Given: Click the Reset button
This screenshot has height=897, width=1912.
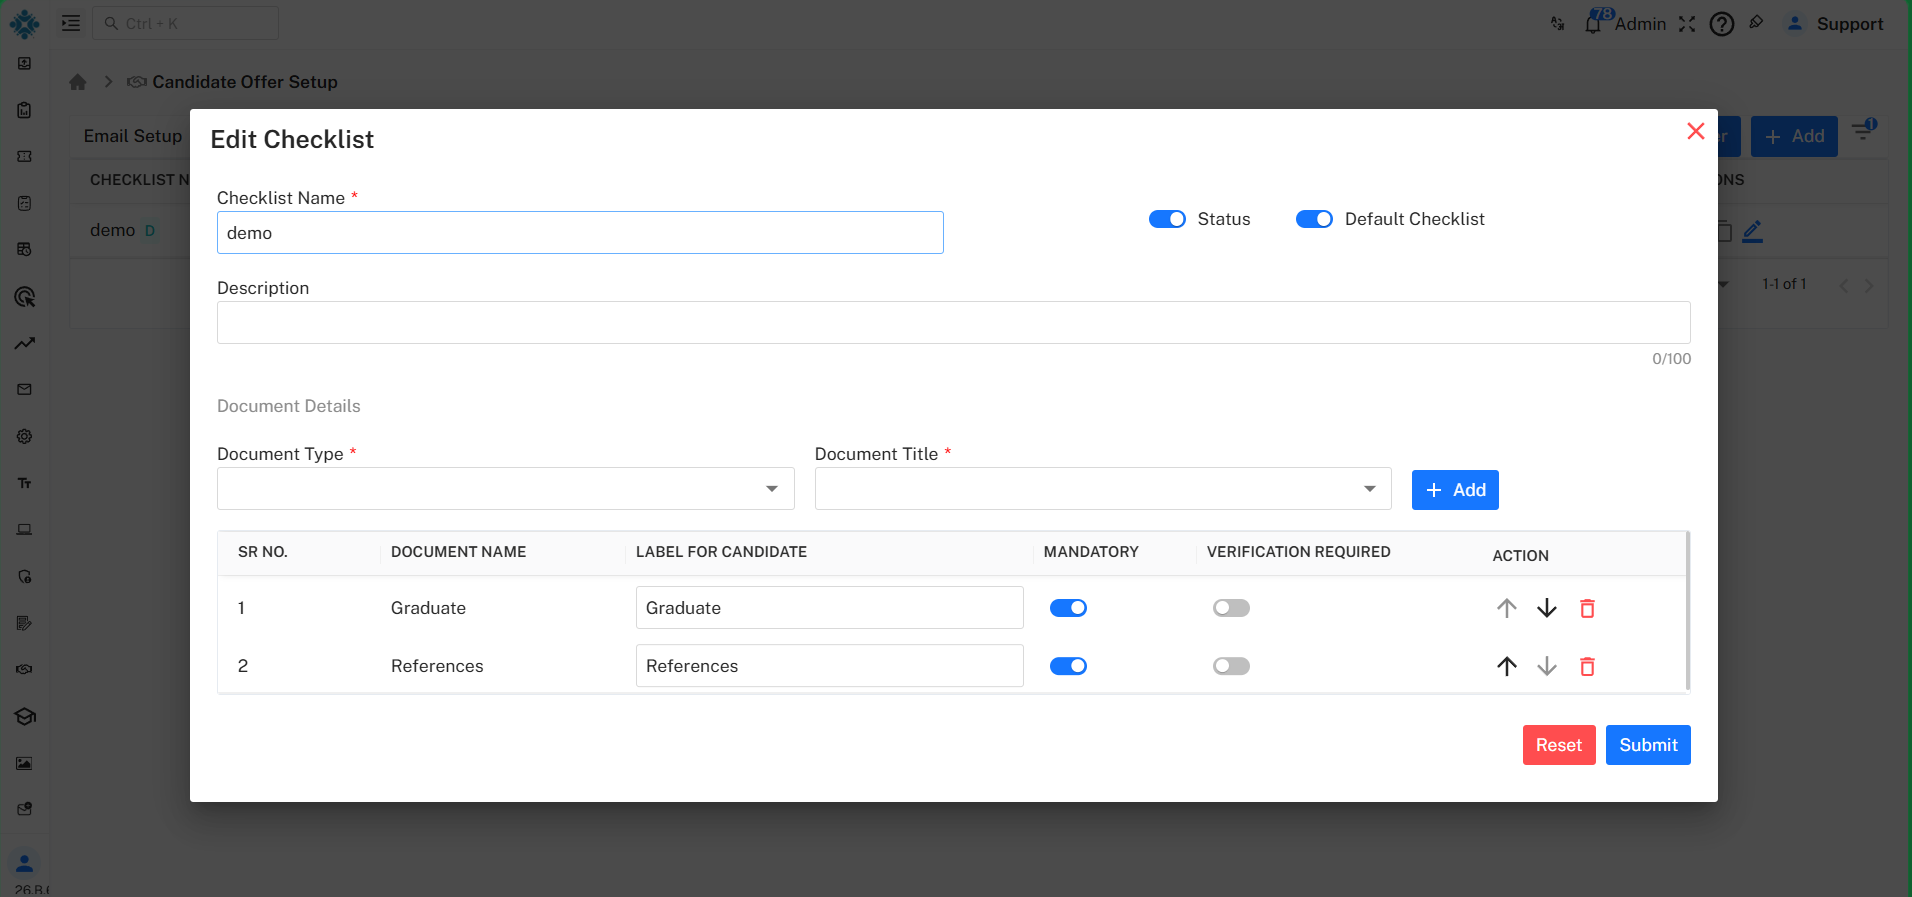Looking at the screenshot, I should [x=1559, y=745].
